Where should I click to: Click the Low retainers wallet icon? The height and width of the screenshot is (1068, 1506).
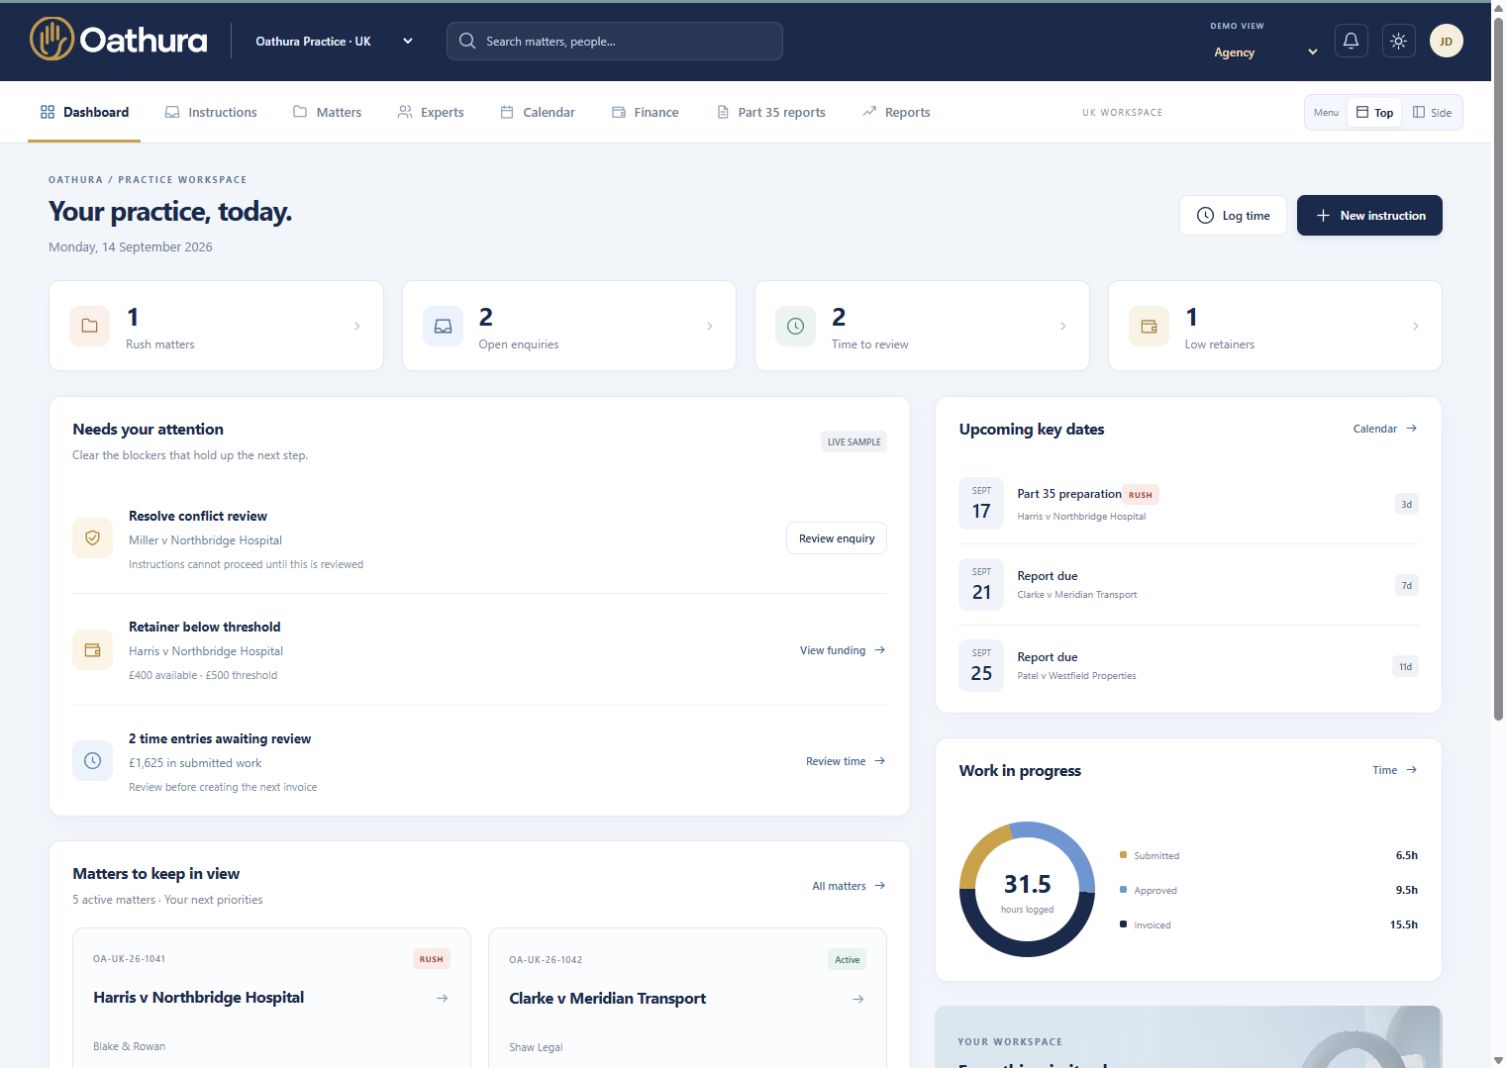(1149, 326)
